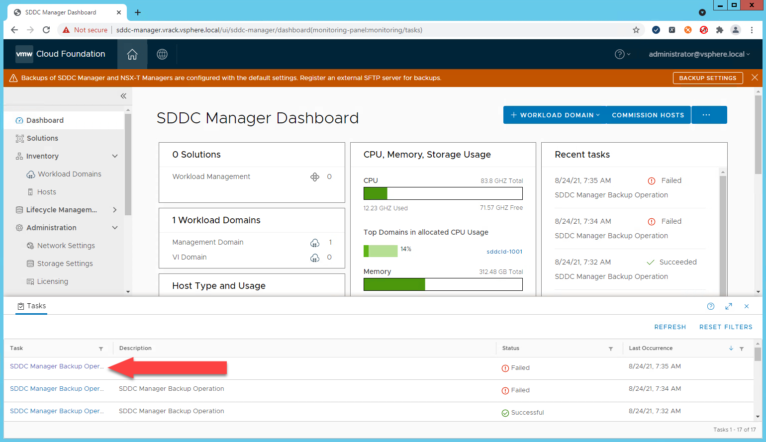Open the + WORKLOAD DOMAIN dropdown
The height and width of the screenshot is (442, 766).
[x=555, y=115]
